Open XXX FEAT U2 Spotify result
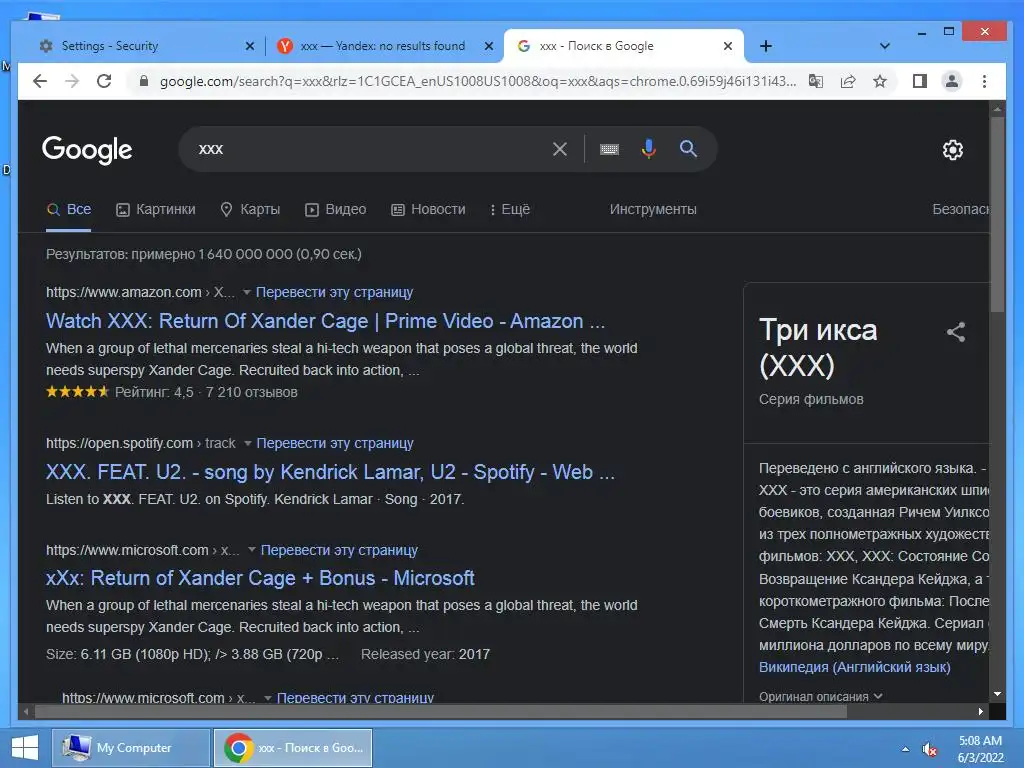Screen dimensions: 1024x768 [x=330, y=472]
